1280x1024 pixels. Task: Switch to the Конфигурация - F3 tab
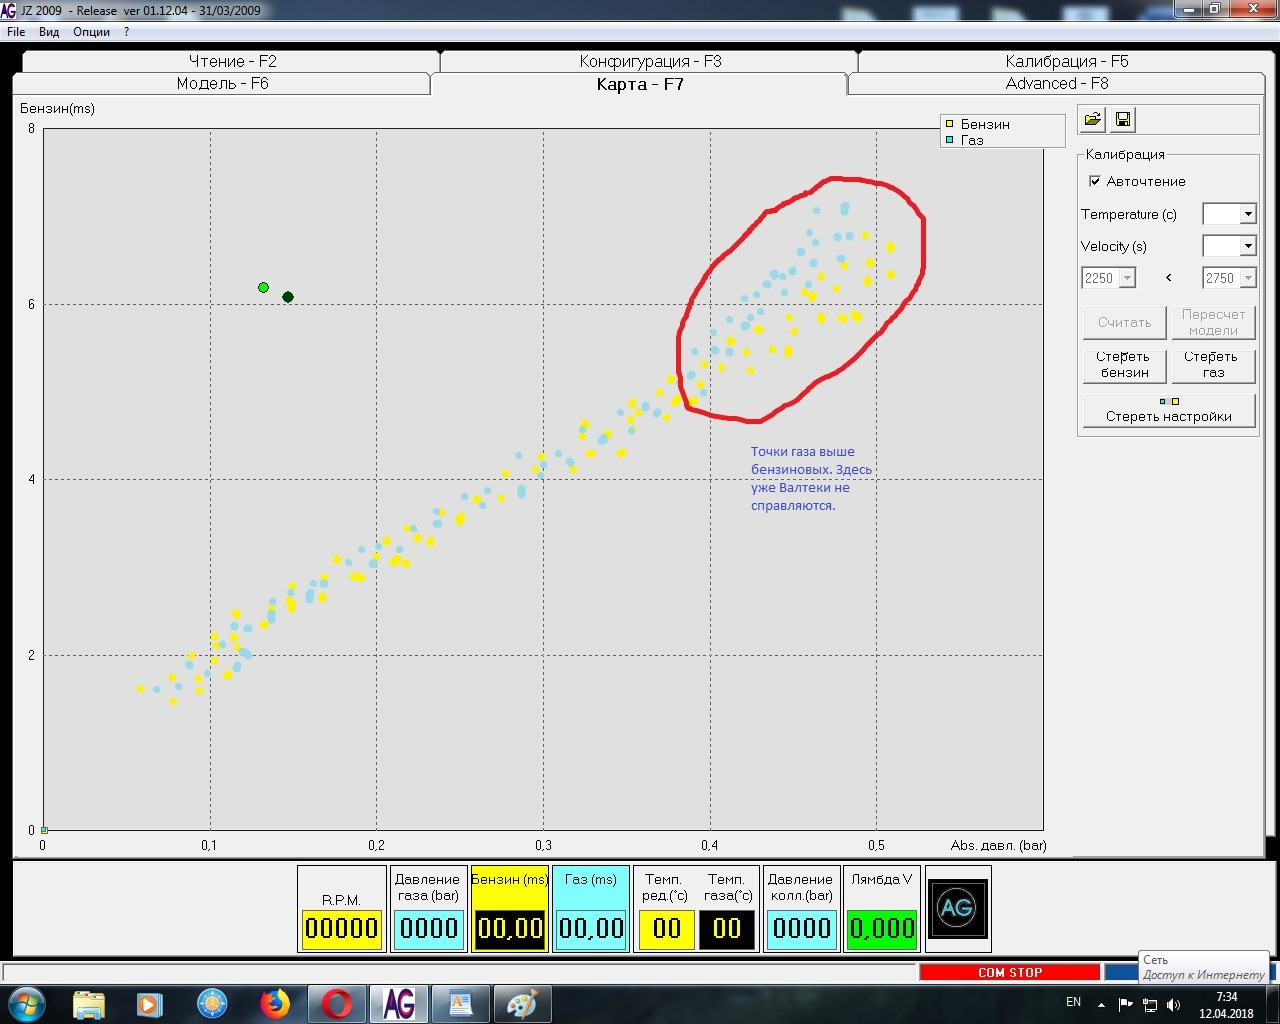click(x=650, y=61)
